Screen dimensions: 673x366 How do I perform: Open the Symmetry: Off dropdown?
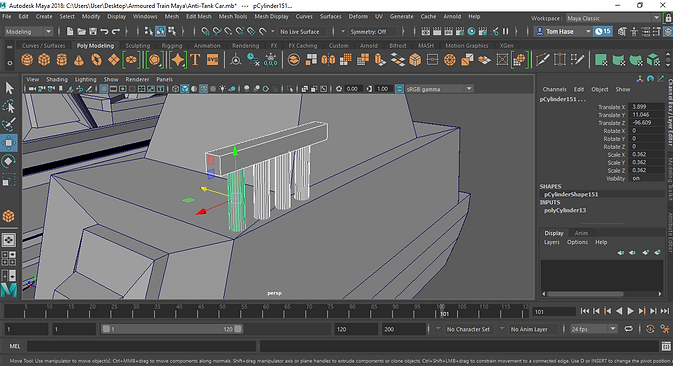coord(372,31)
